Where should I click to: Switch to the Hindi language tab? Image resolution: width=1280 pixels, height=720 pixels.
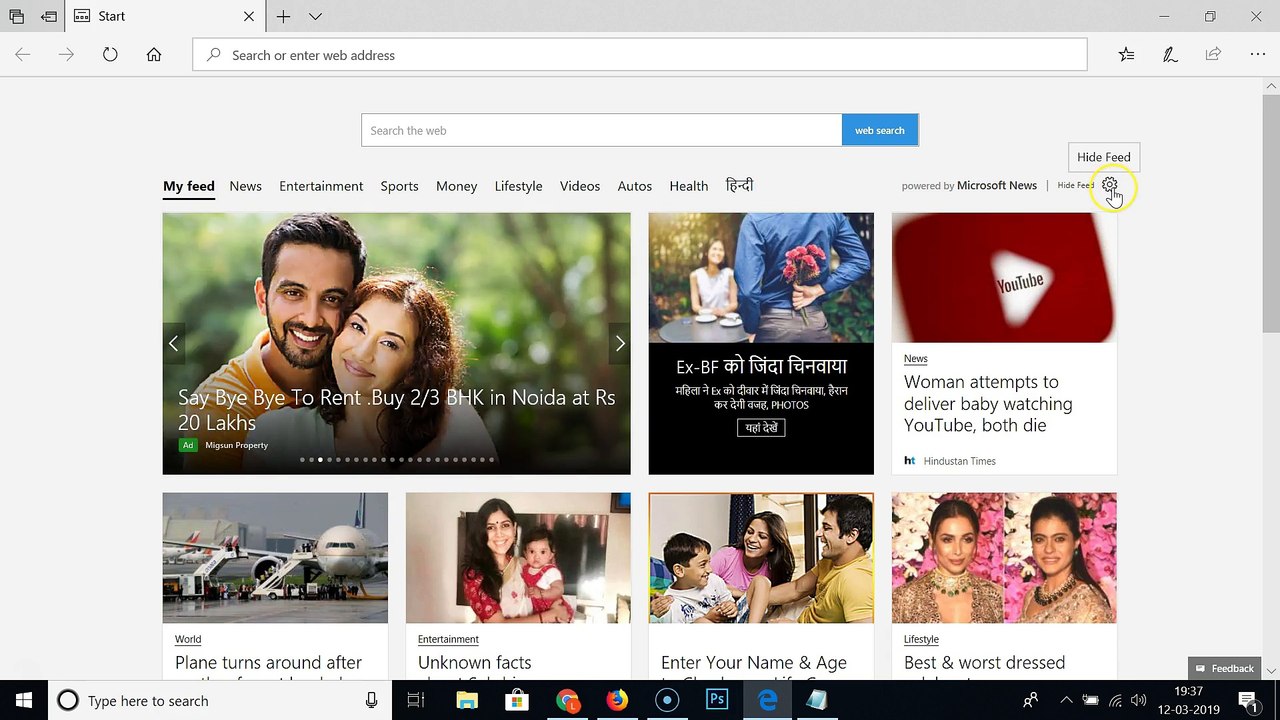click(739, 185)
